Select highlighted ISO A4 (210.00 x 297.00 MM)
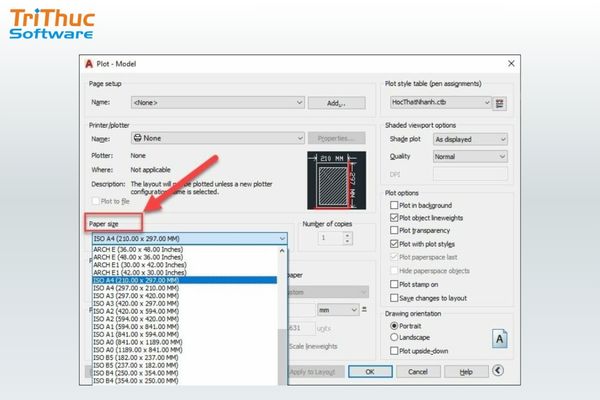This screenshot has width=600, height=400. click(x=185, y=280)
